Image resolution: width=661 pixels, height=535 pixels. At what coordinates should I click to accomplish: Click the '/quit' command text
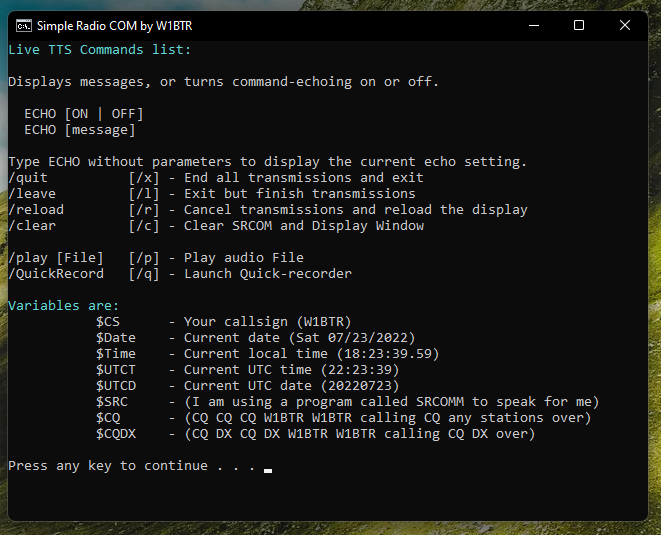point(28,178)
